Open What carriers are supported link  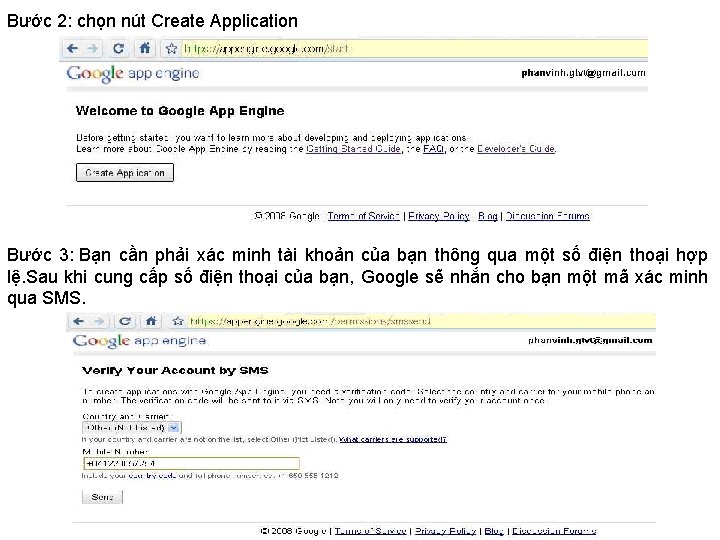click(x=393, y=439)
